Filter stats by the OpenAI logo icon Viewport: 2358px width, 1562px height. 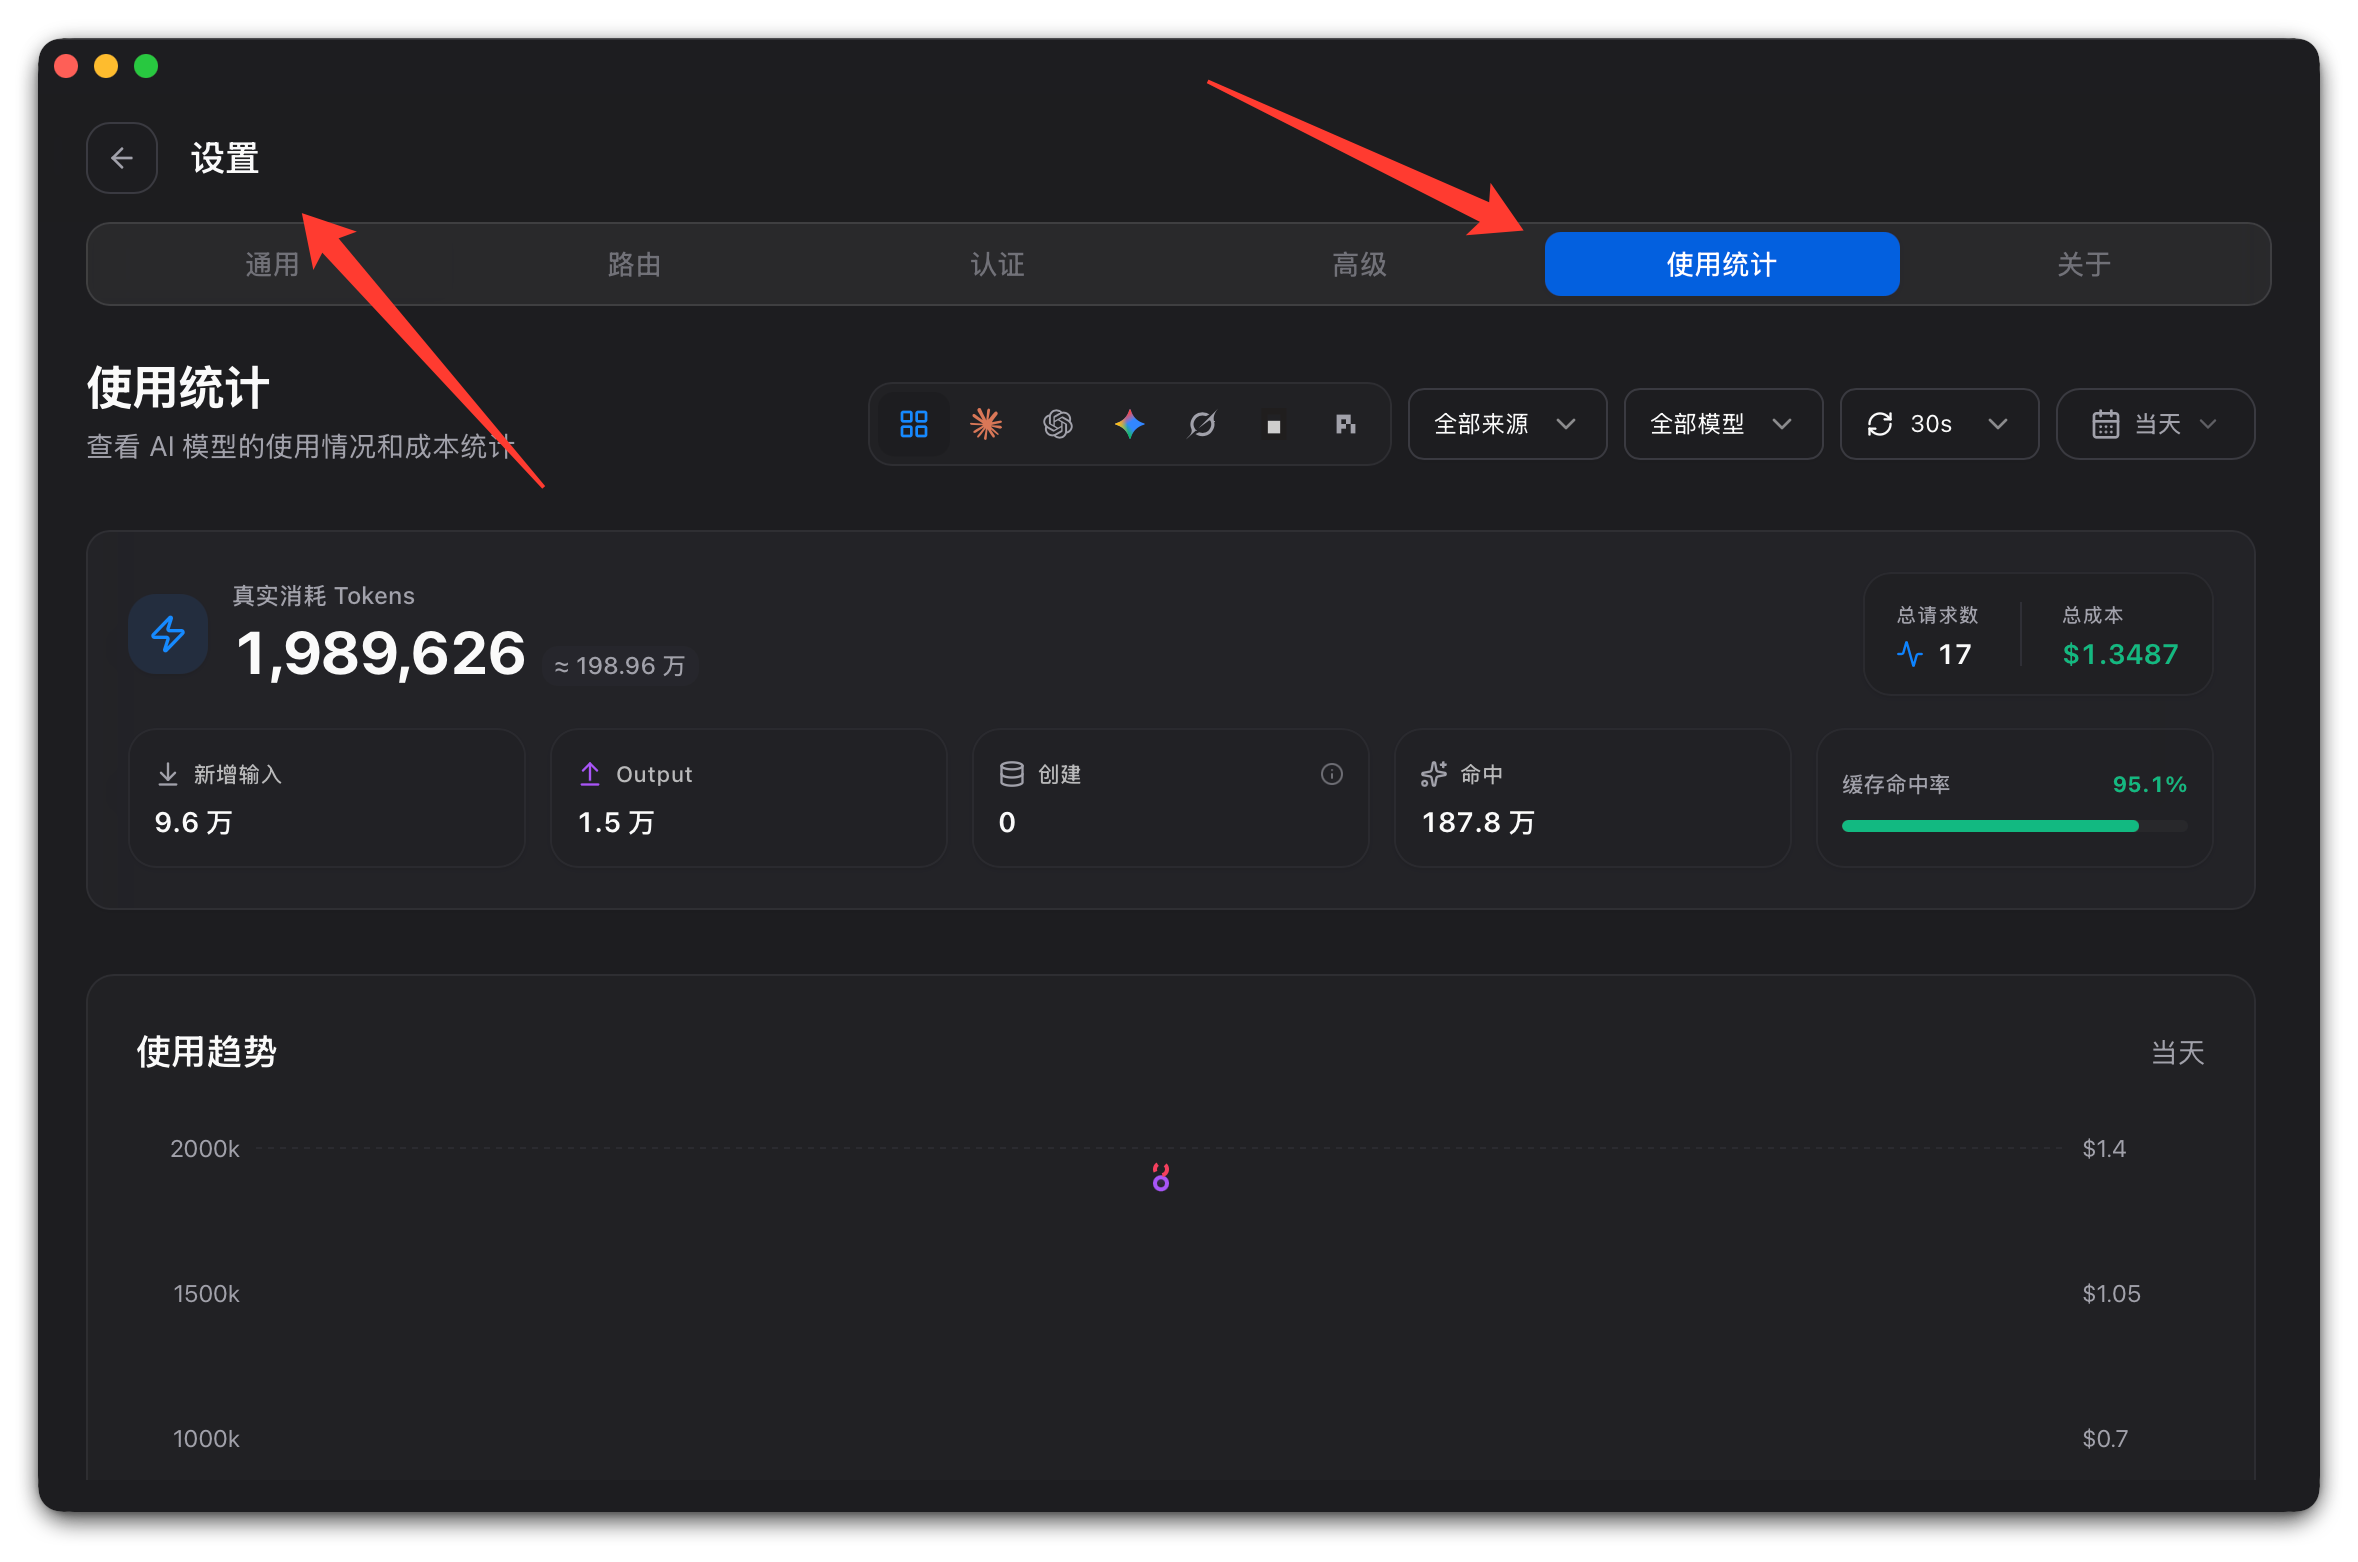pyautogui.click(x=1057, y=424)
